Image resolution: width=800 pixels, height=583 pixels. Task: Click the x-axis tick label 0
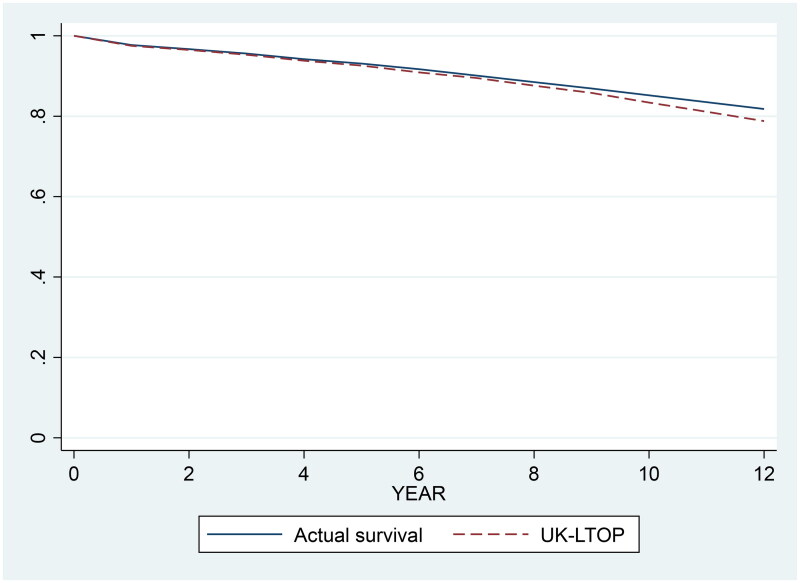click(74, 471)
